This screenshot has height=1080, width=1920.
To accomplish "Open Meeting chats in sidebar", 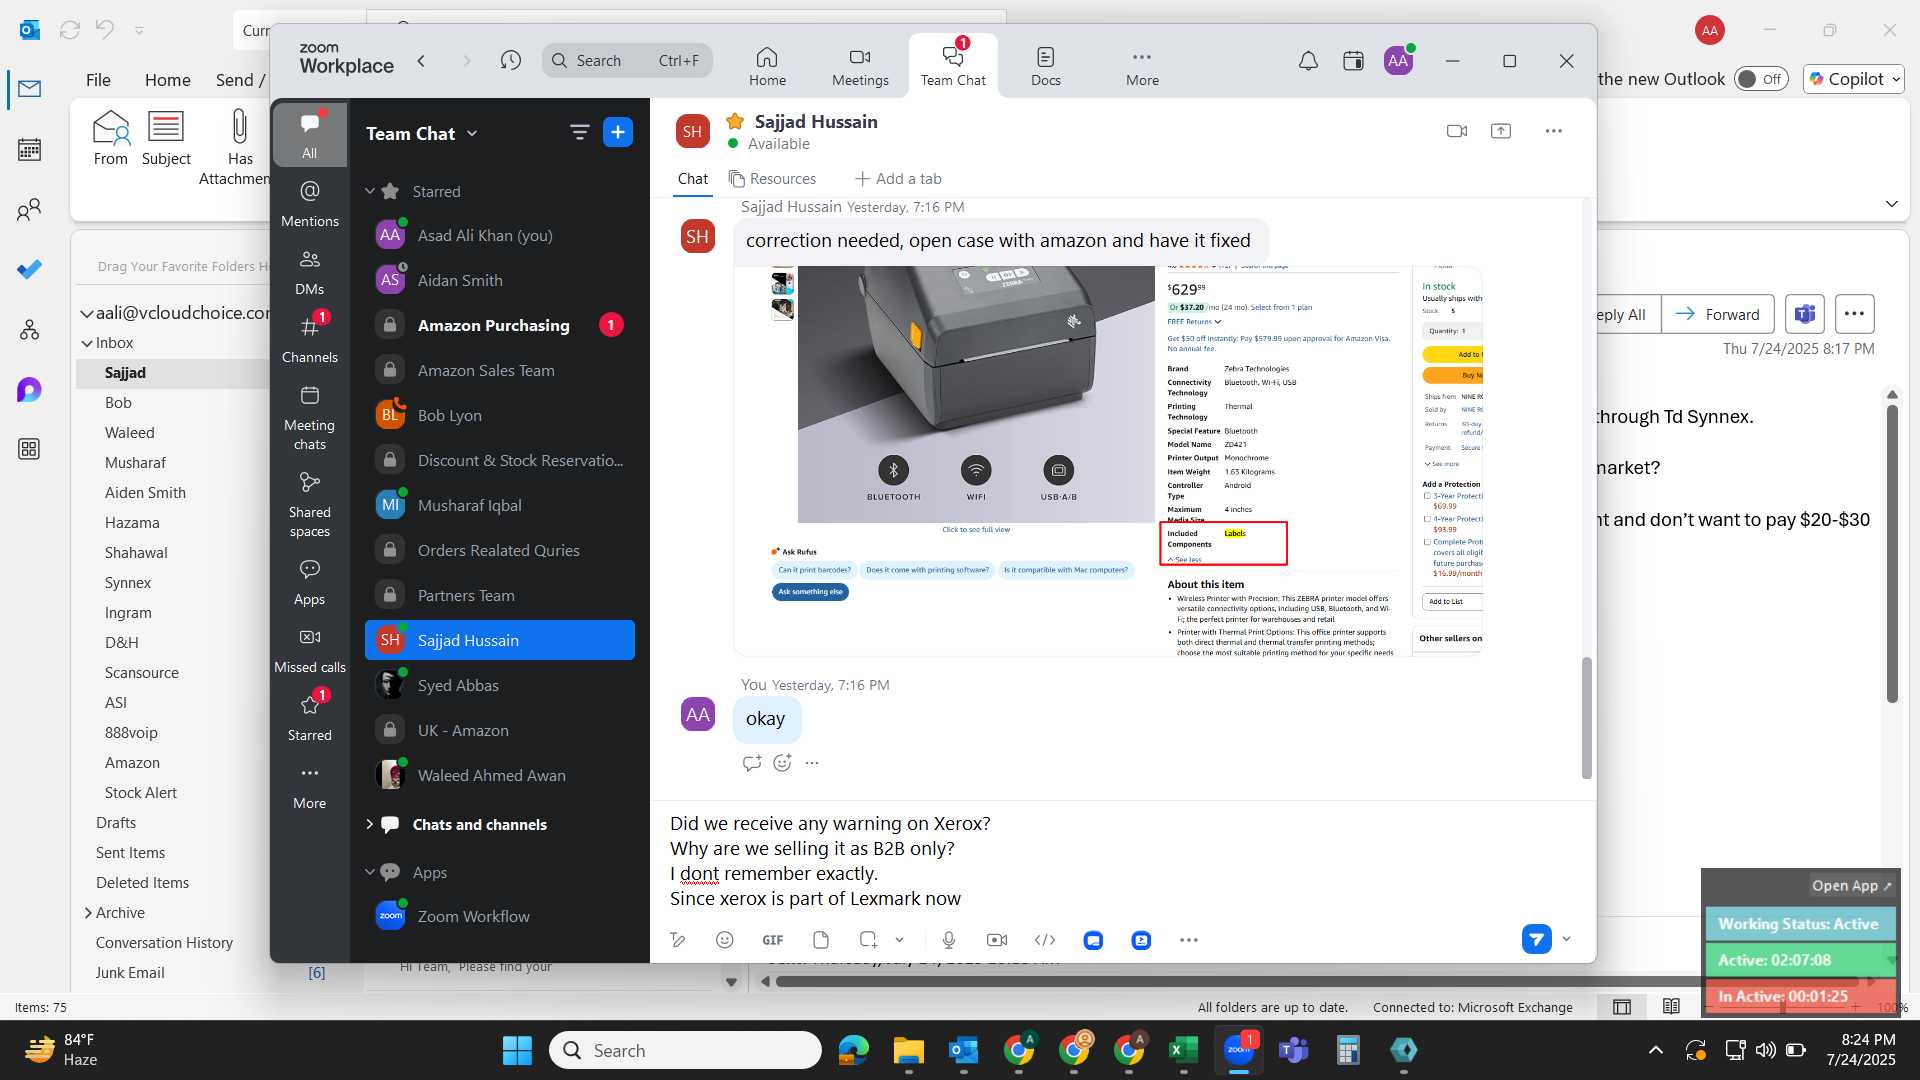I will coord(310,418).
